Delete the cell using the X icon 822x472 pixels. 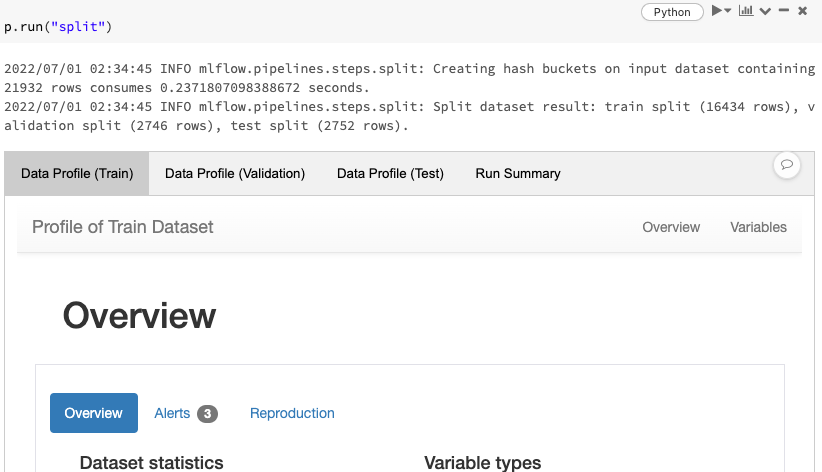click(x=802, y=11)
